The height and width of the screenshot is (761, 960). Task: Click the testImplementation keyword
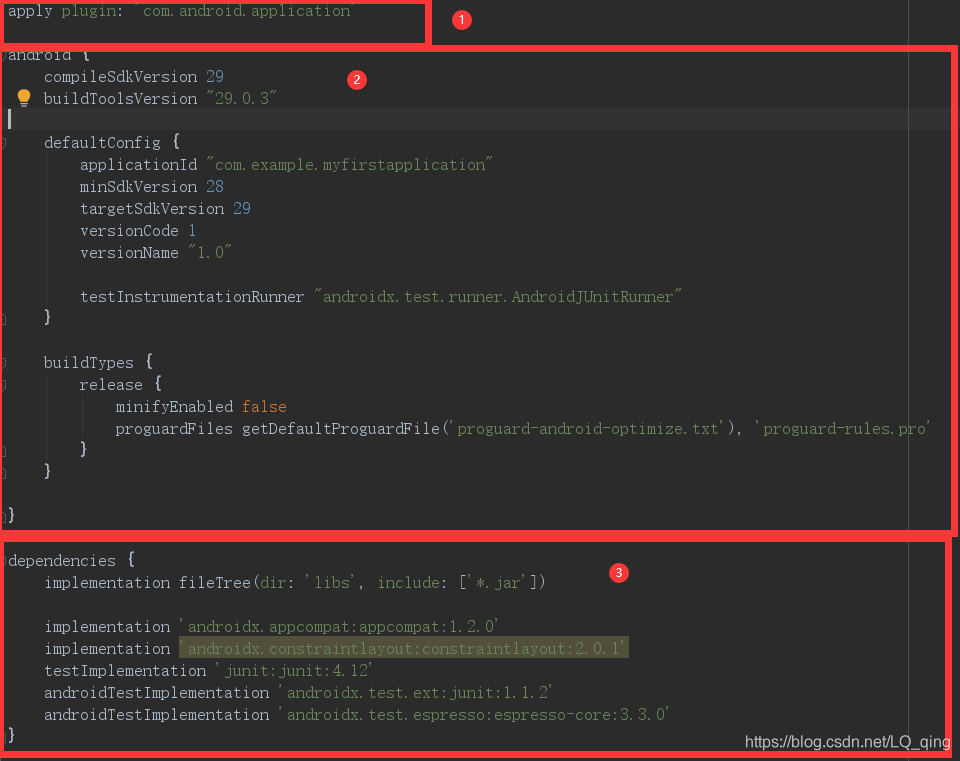(125, 670)
